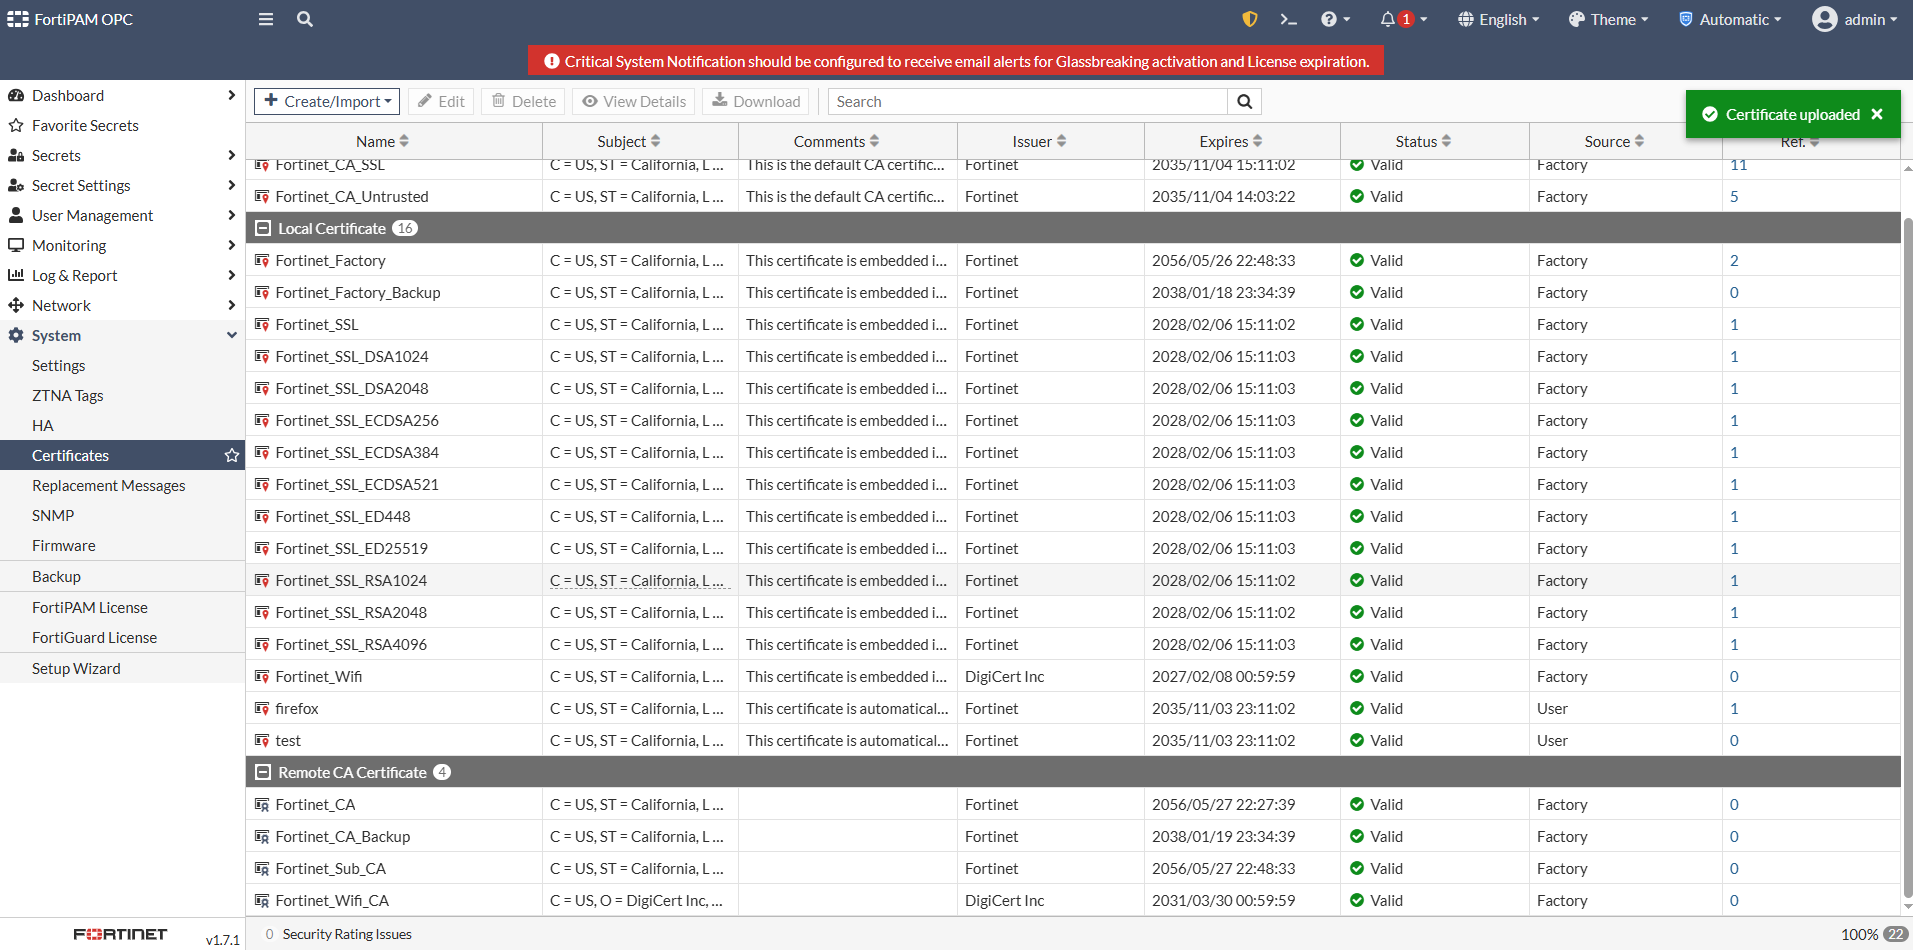
Task: Sort table by Subject column arrows
Action: [655, 141]
